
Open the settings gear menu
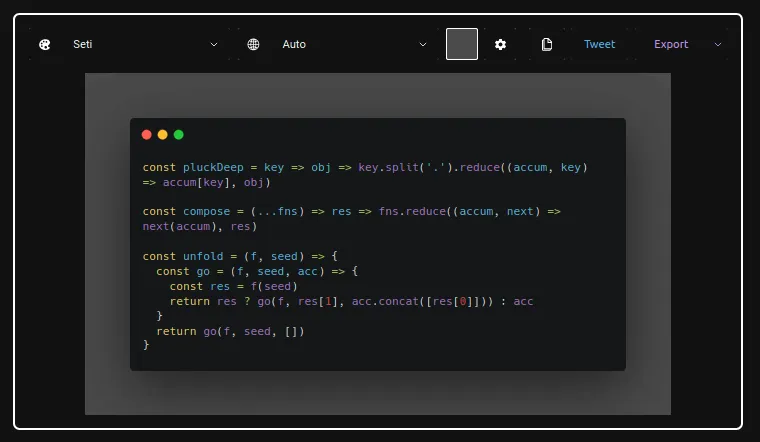pos(501,44)
